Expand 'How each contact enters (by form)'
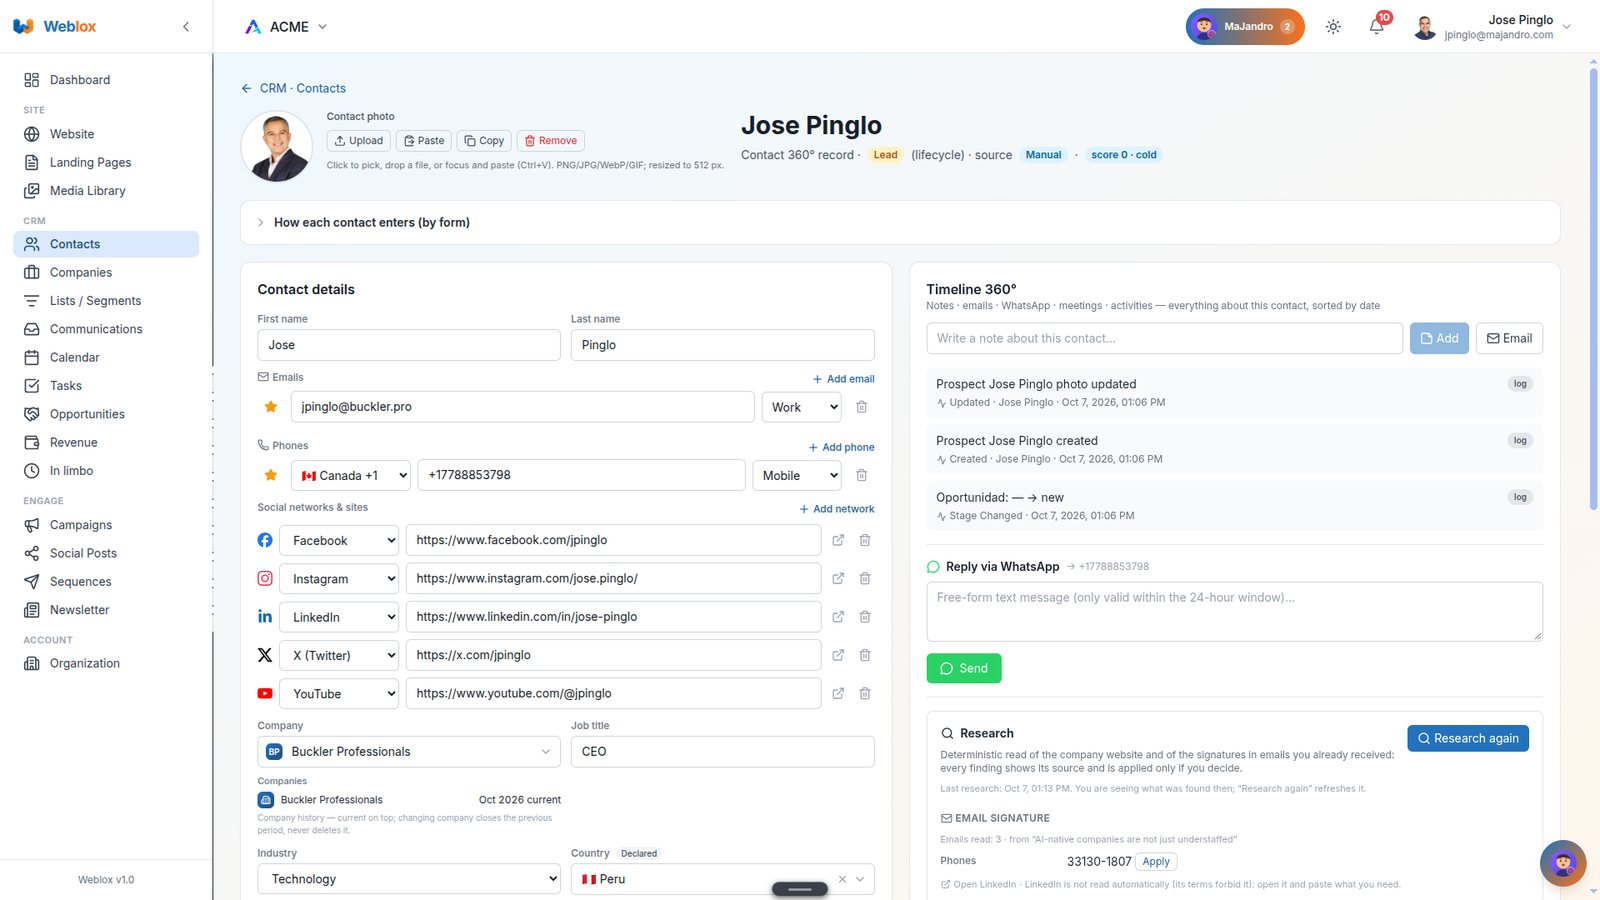Screen dimensions: 1600x900 (900, 222)
